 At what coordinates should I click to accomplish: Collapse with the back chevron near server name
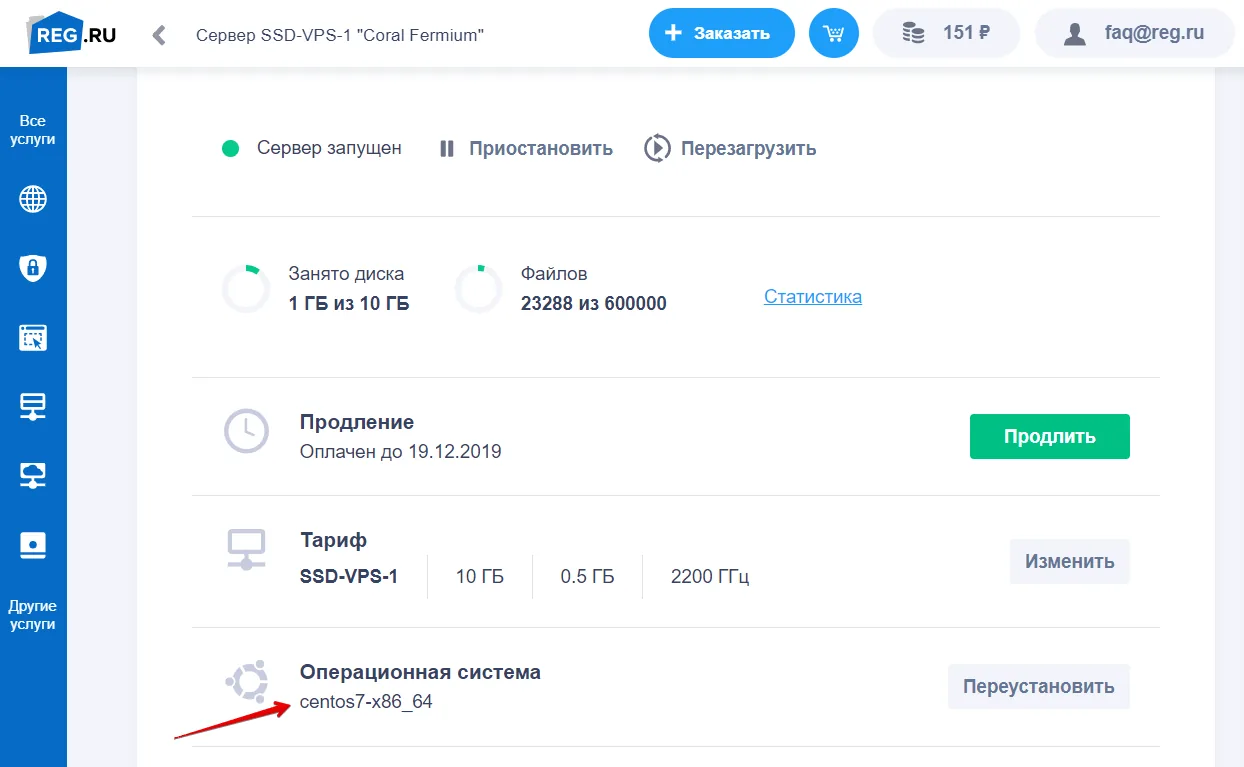158,33
